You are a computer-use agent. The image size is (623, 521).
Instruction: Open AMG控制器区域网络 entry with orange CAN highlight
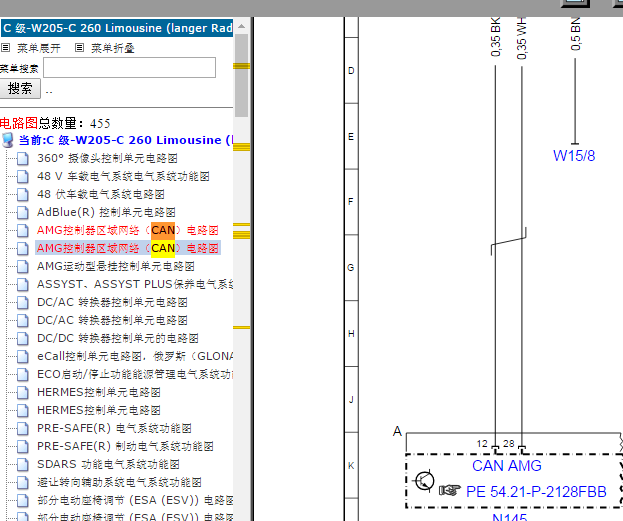[128, 230]
